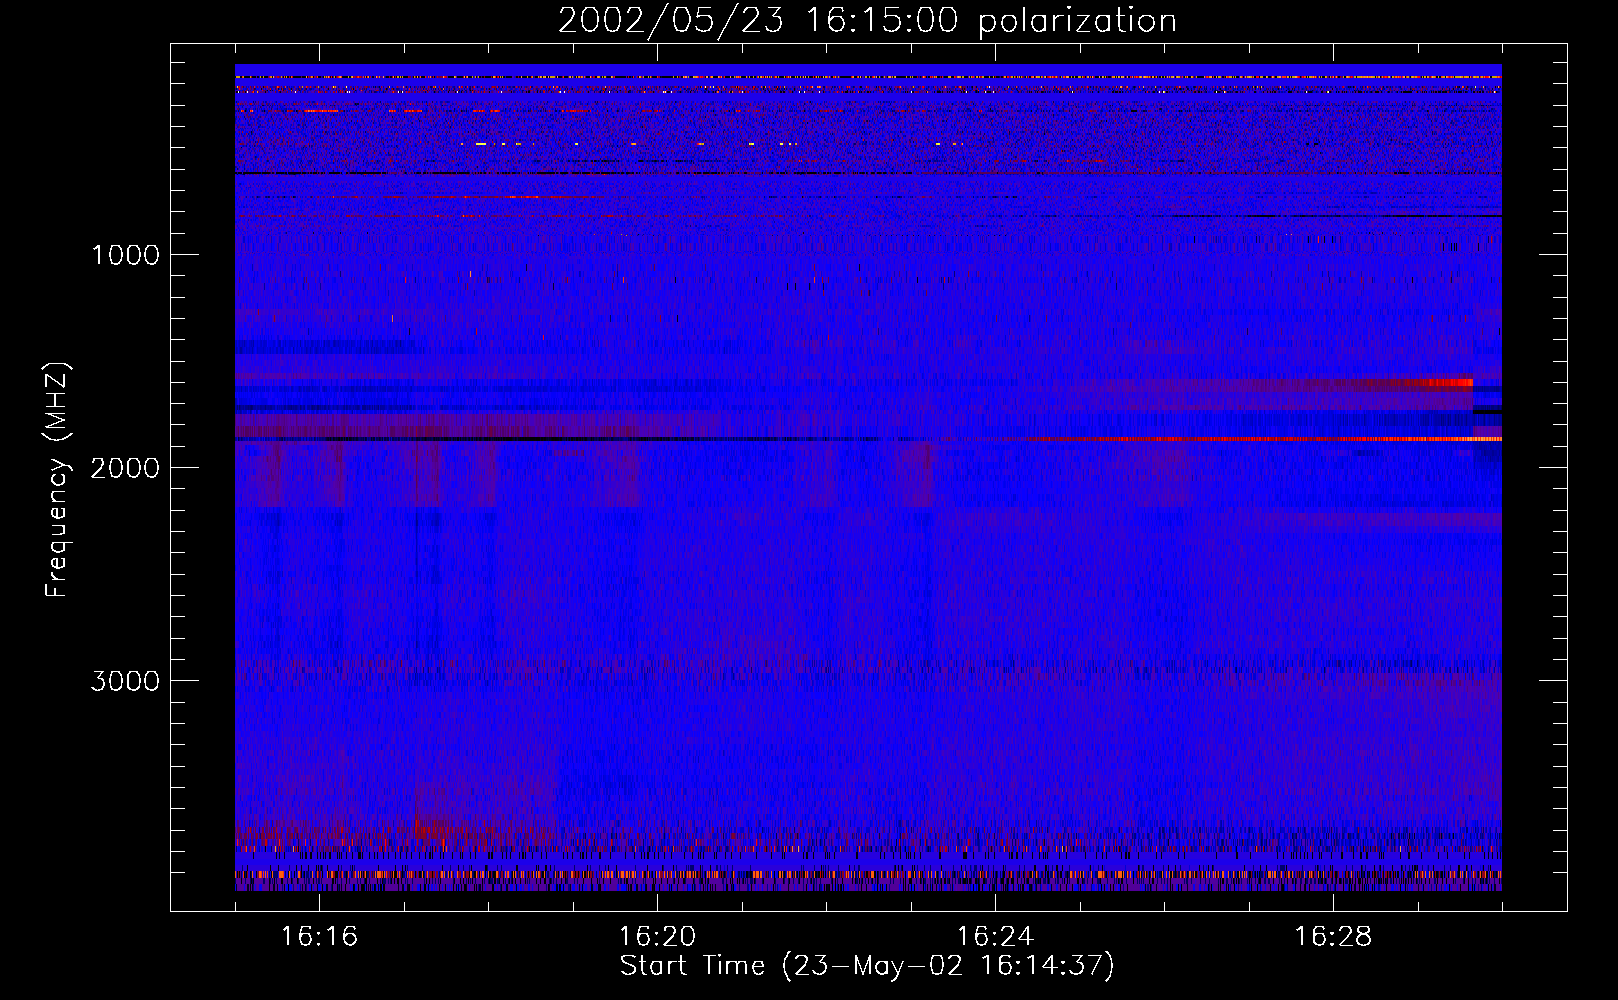The height and width of the screenshot is (1000, 1618).
Task: Click the 1000 frequency tick label
Action: [125, 255]
